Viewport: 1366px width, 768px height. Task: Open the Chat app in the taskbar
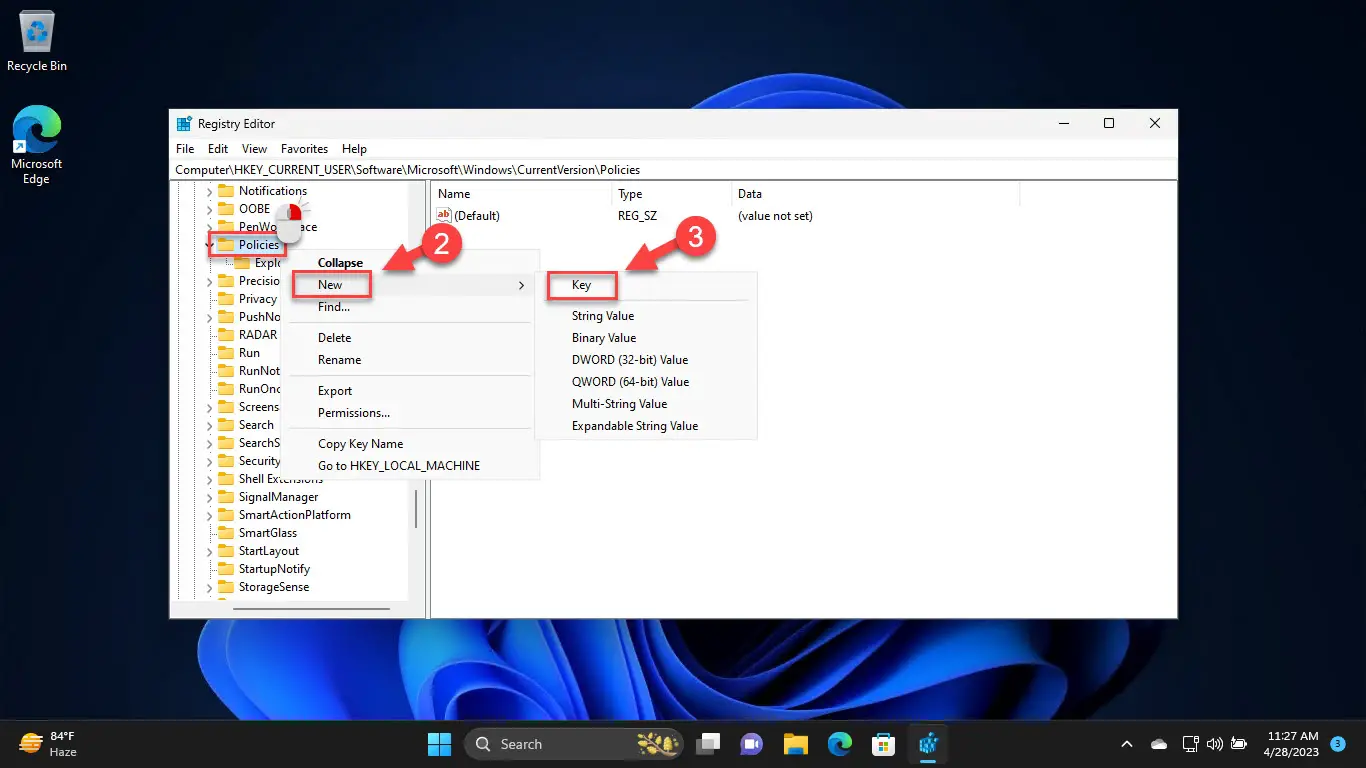(751, 744)
